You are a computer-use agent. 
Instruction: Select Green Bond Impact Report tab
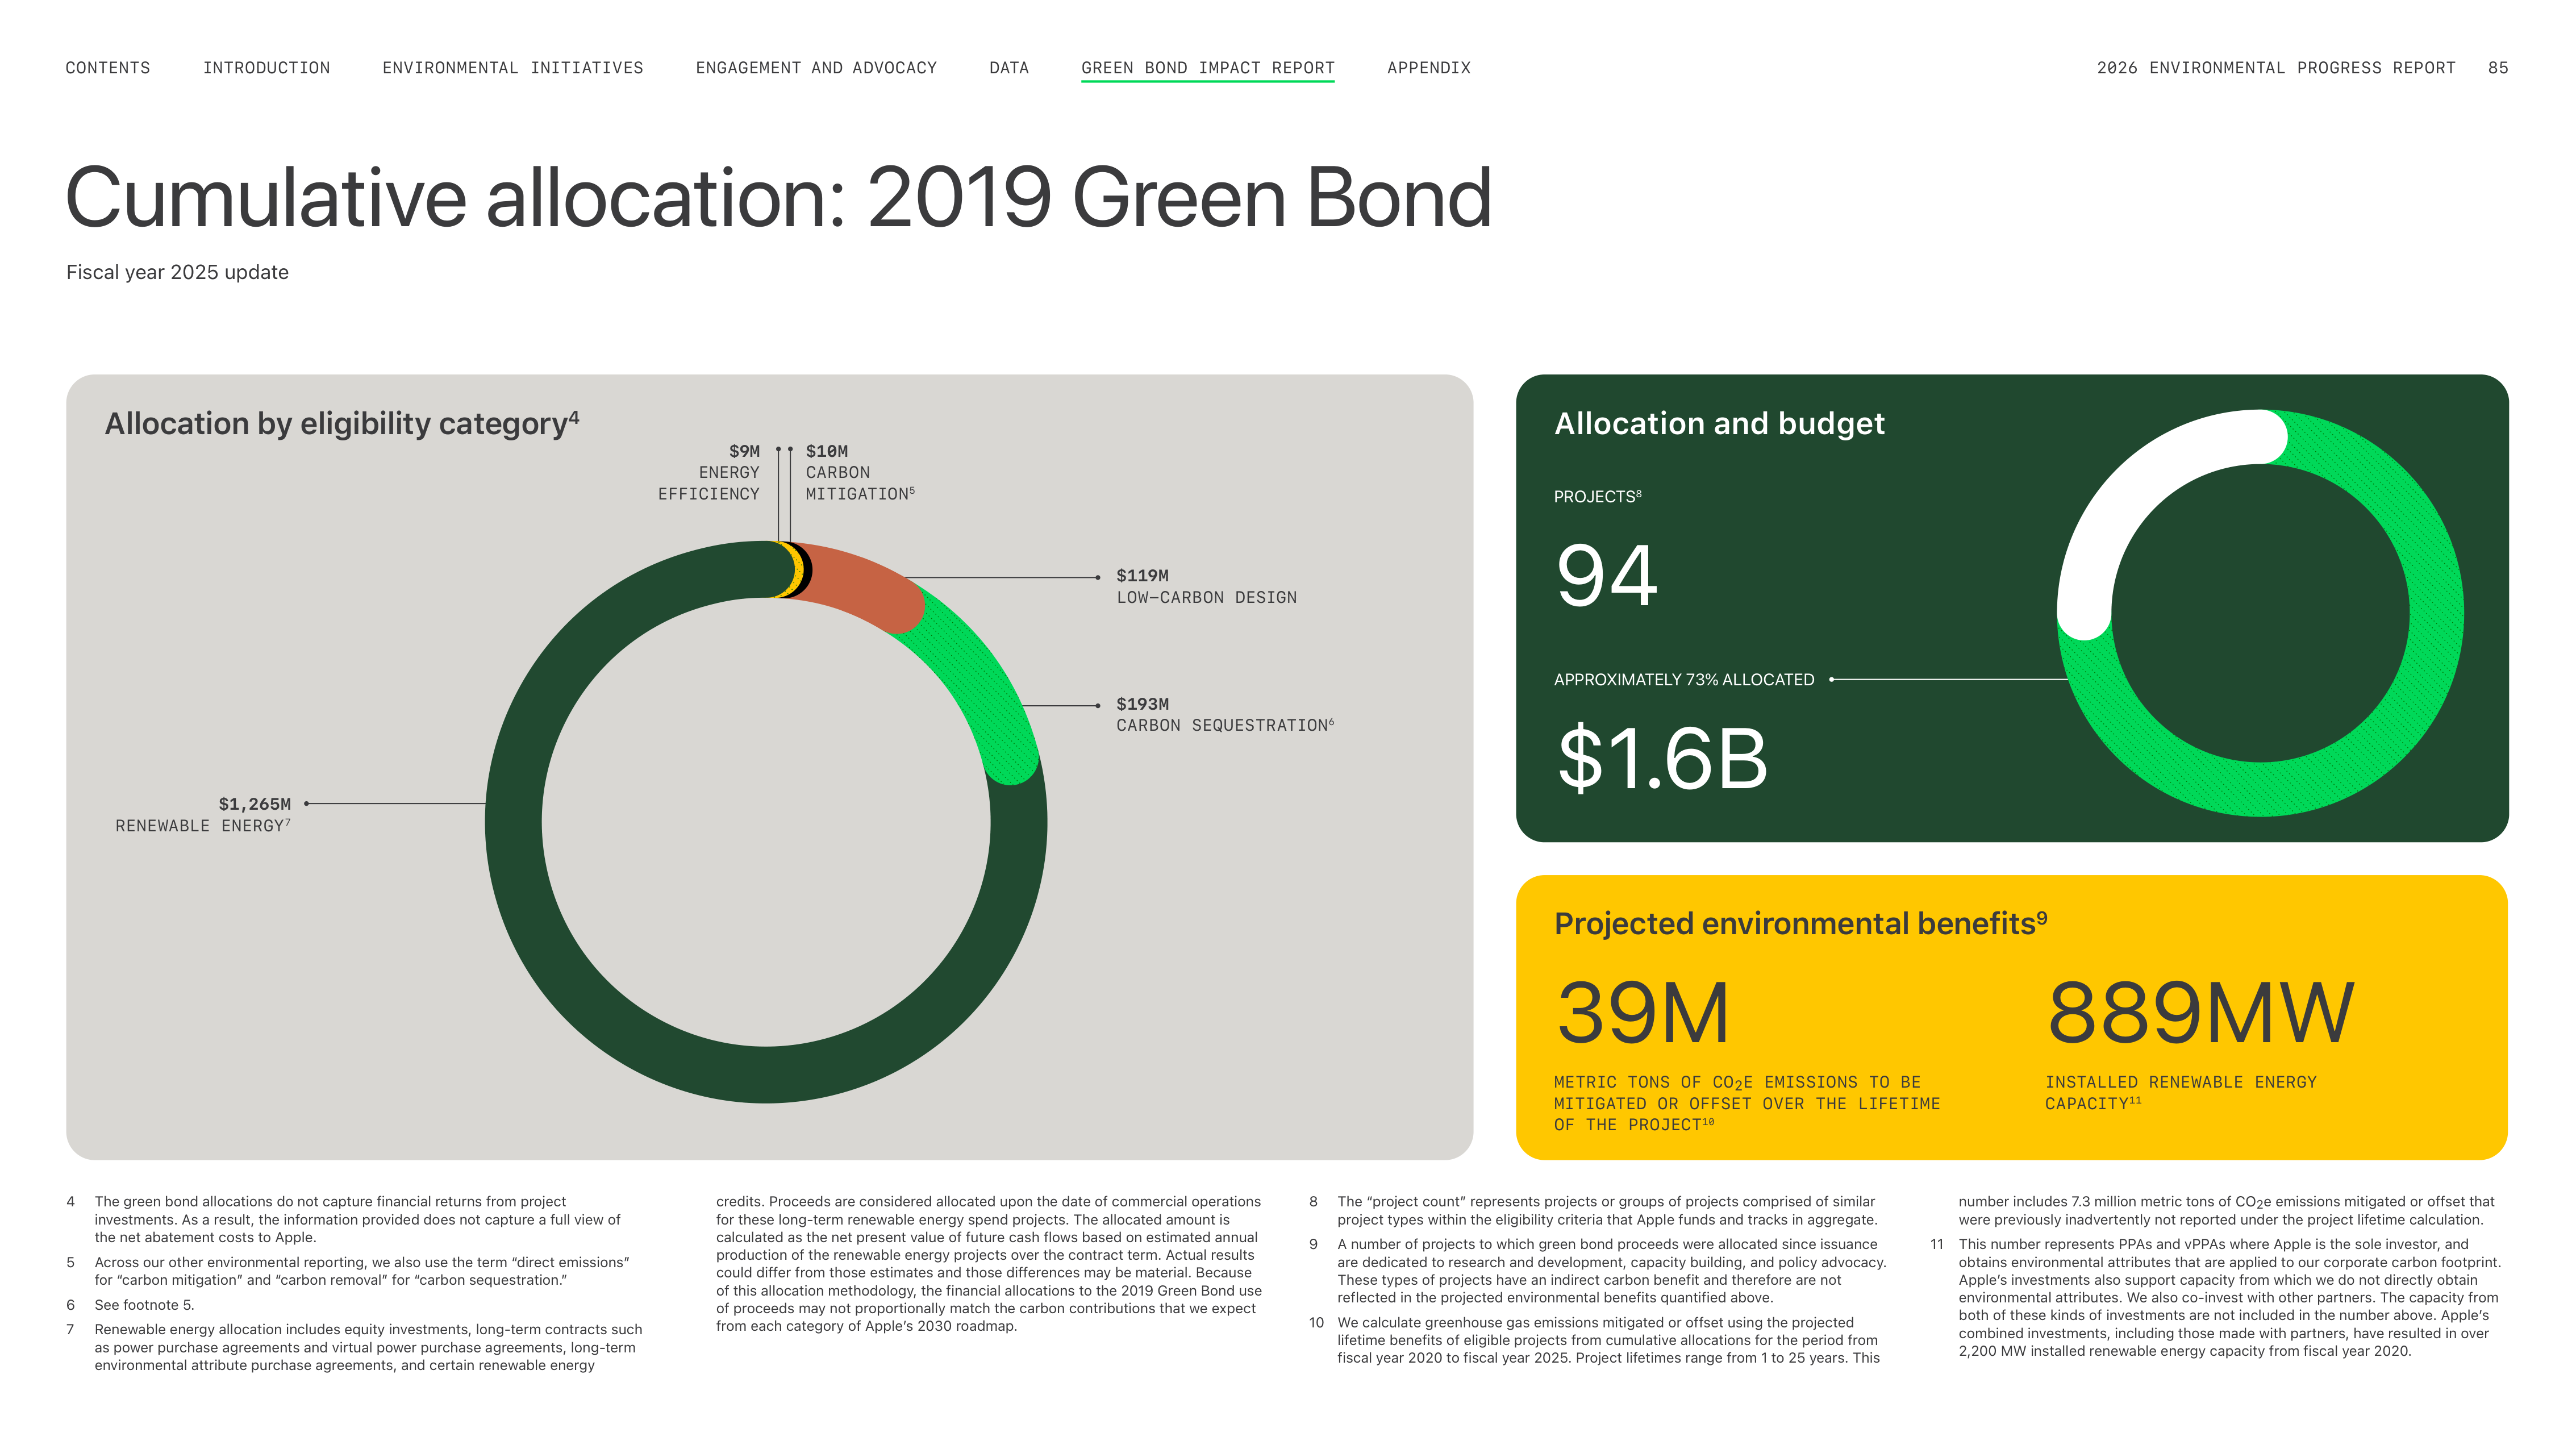pos(1207,68)
